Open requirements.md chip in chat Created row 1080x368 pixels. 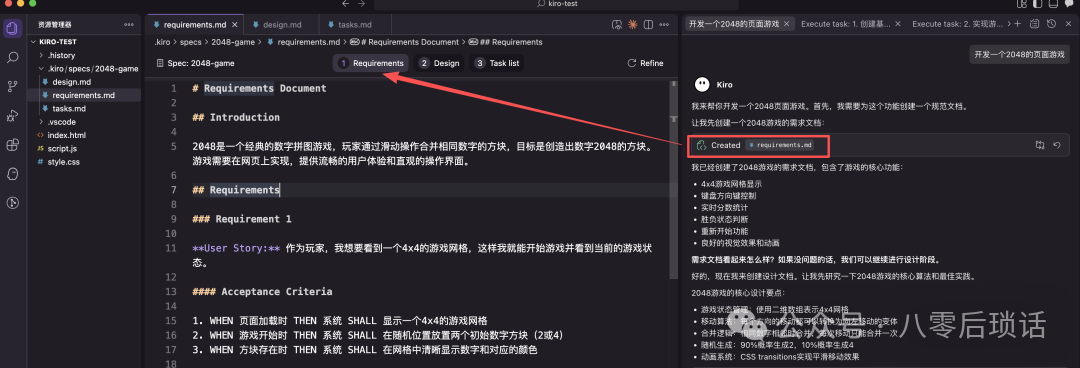click(780, 145)
